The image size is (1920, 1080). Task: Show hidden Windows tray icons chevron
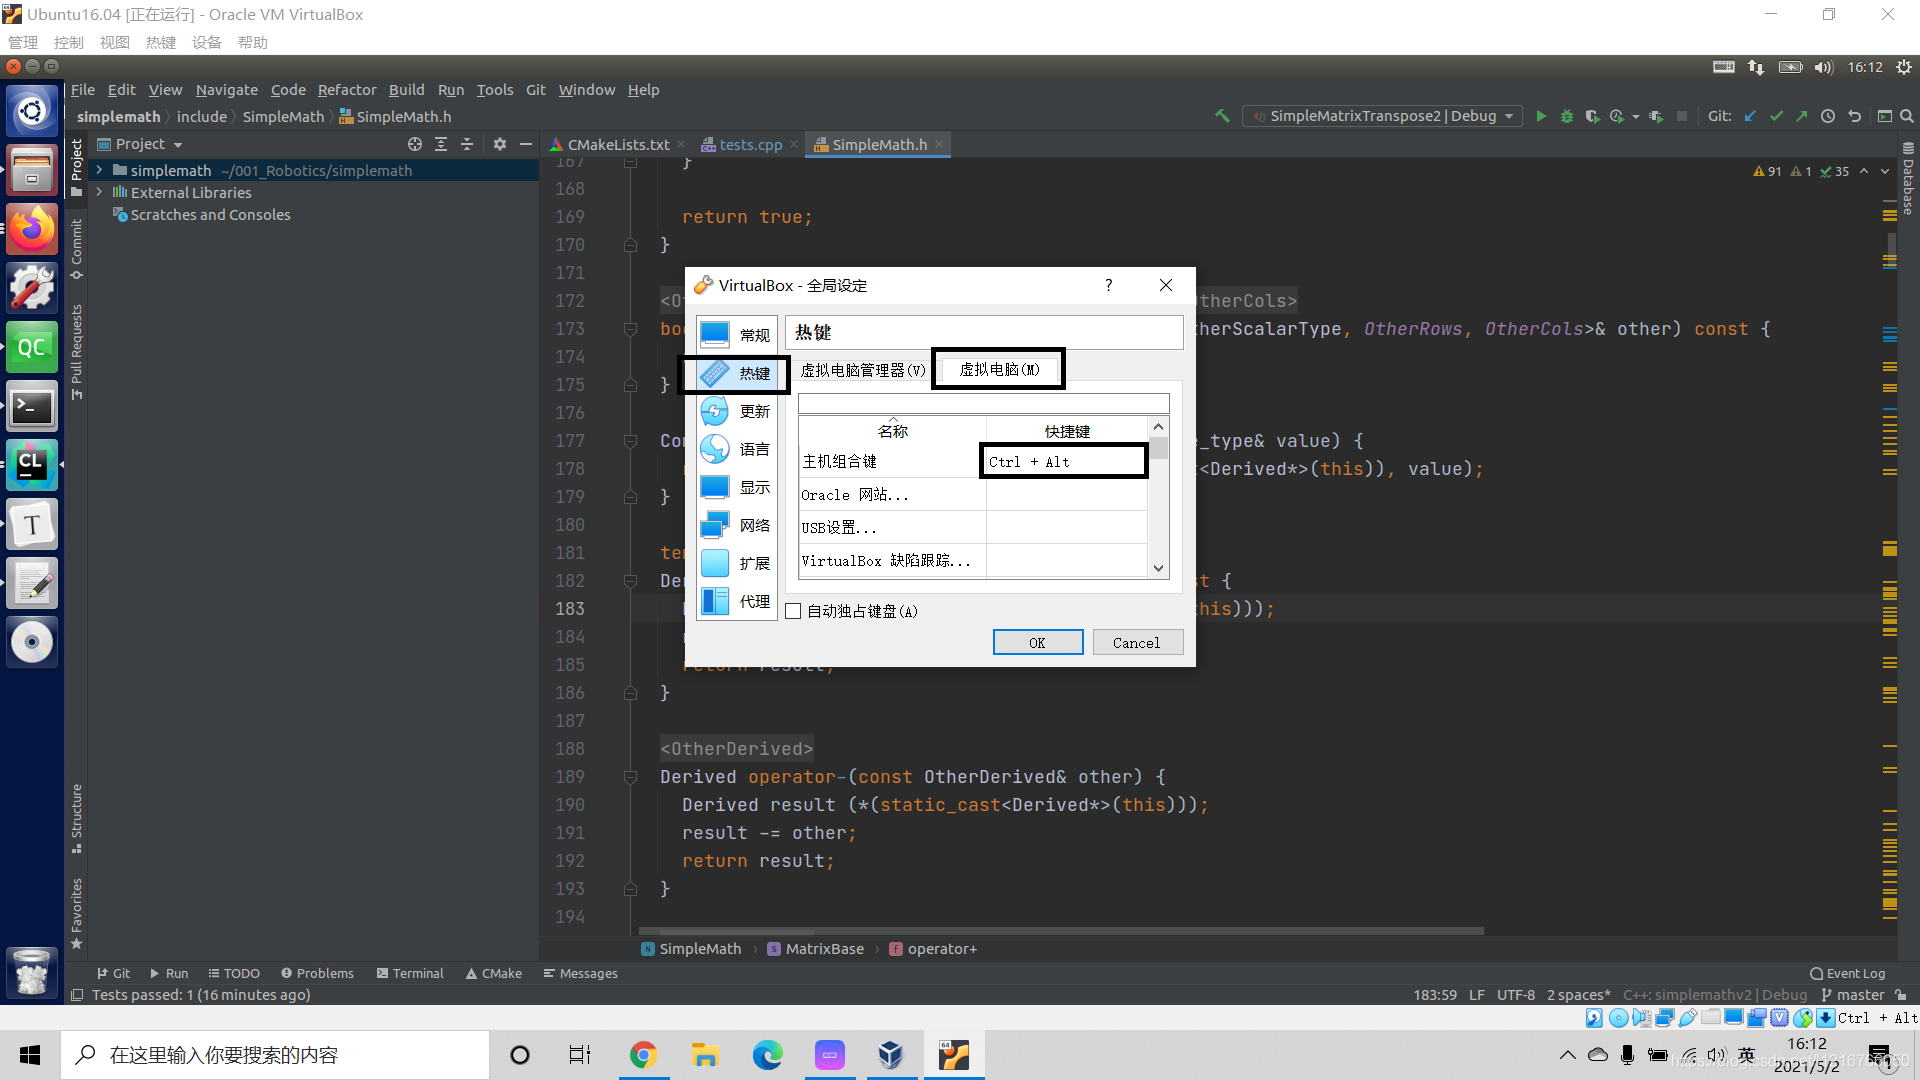[x=1567, y=1055]
